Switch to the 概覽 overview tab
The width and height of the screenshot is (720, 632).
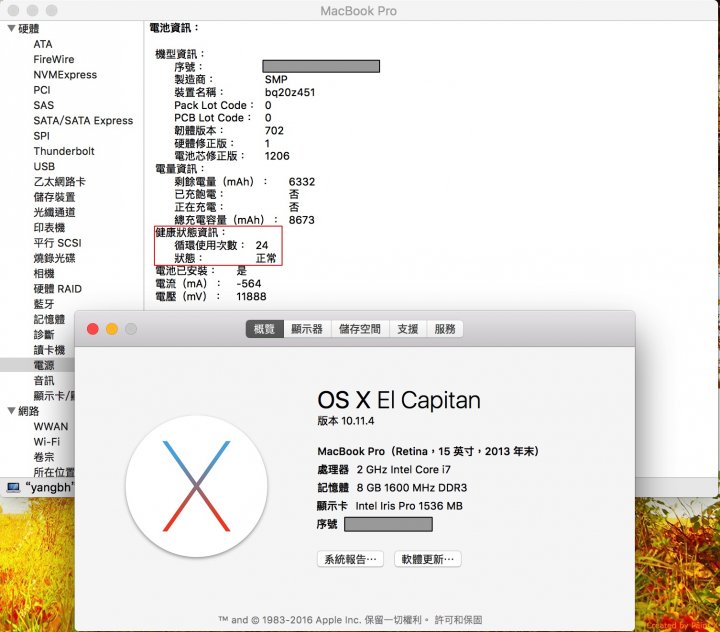tap(264, 329)
